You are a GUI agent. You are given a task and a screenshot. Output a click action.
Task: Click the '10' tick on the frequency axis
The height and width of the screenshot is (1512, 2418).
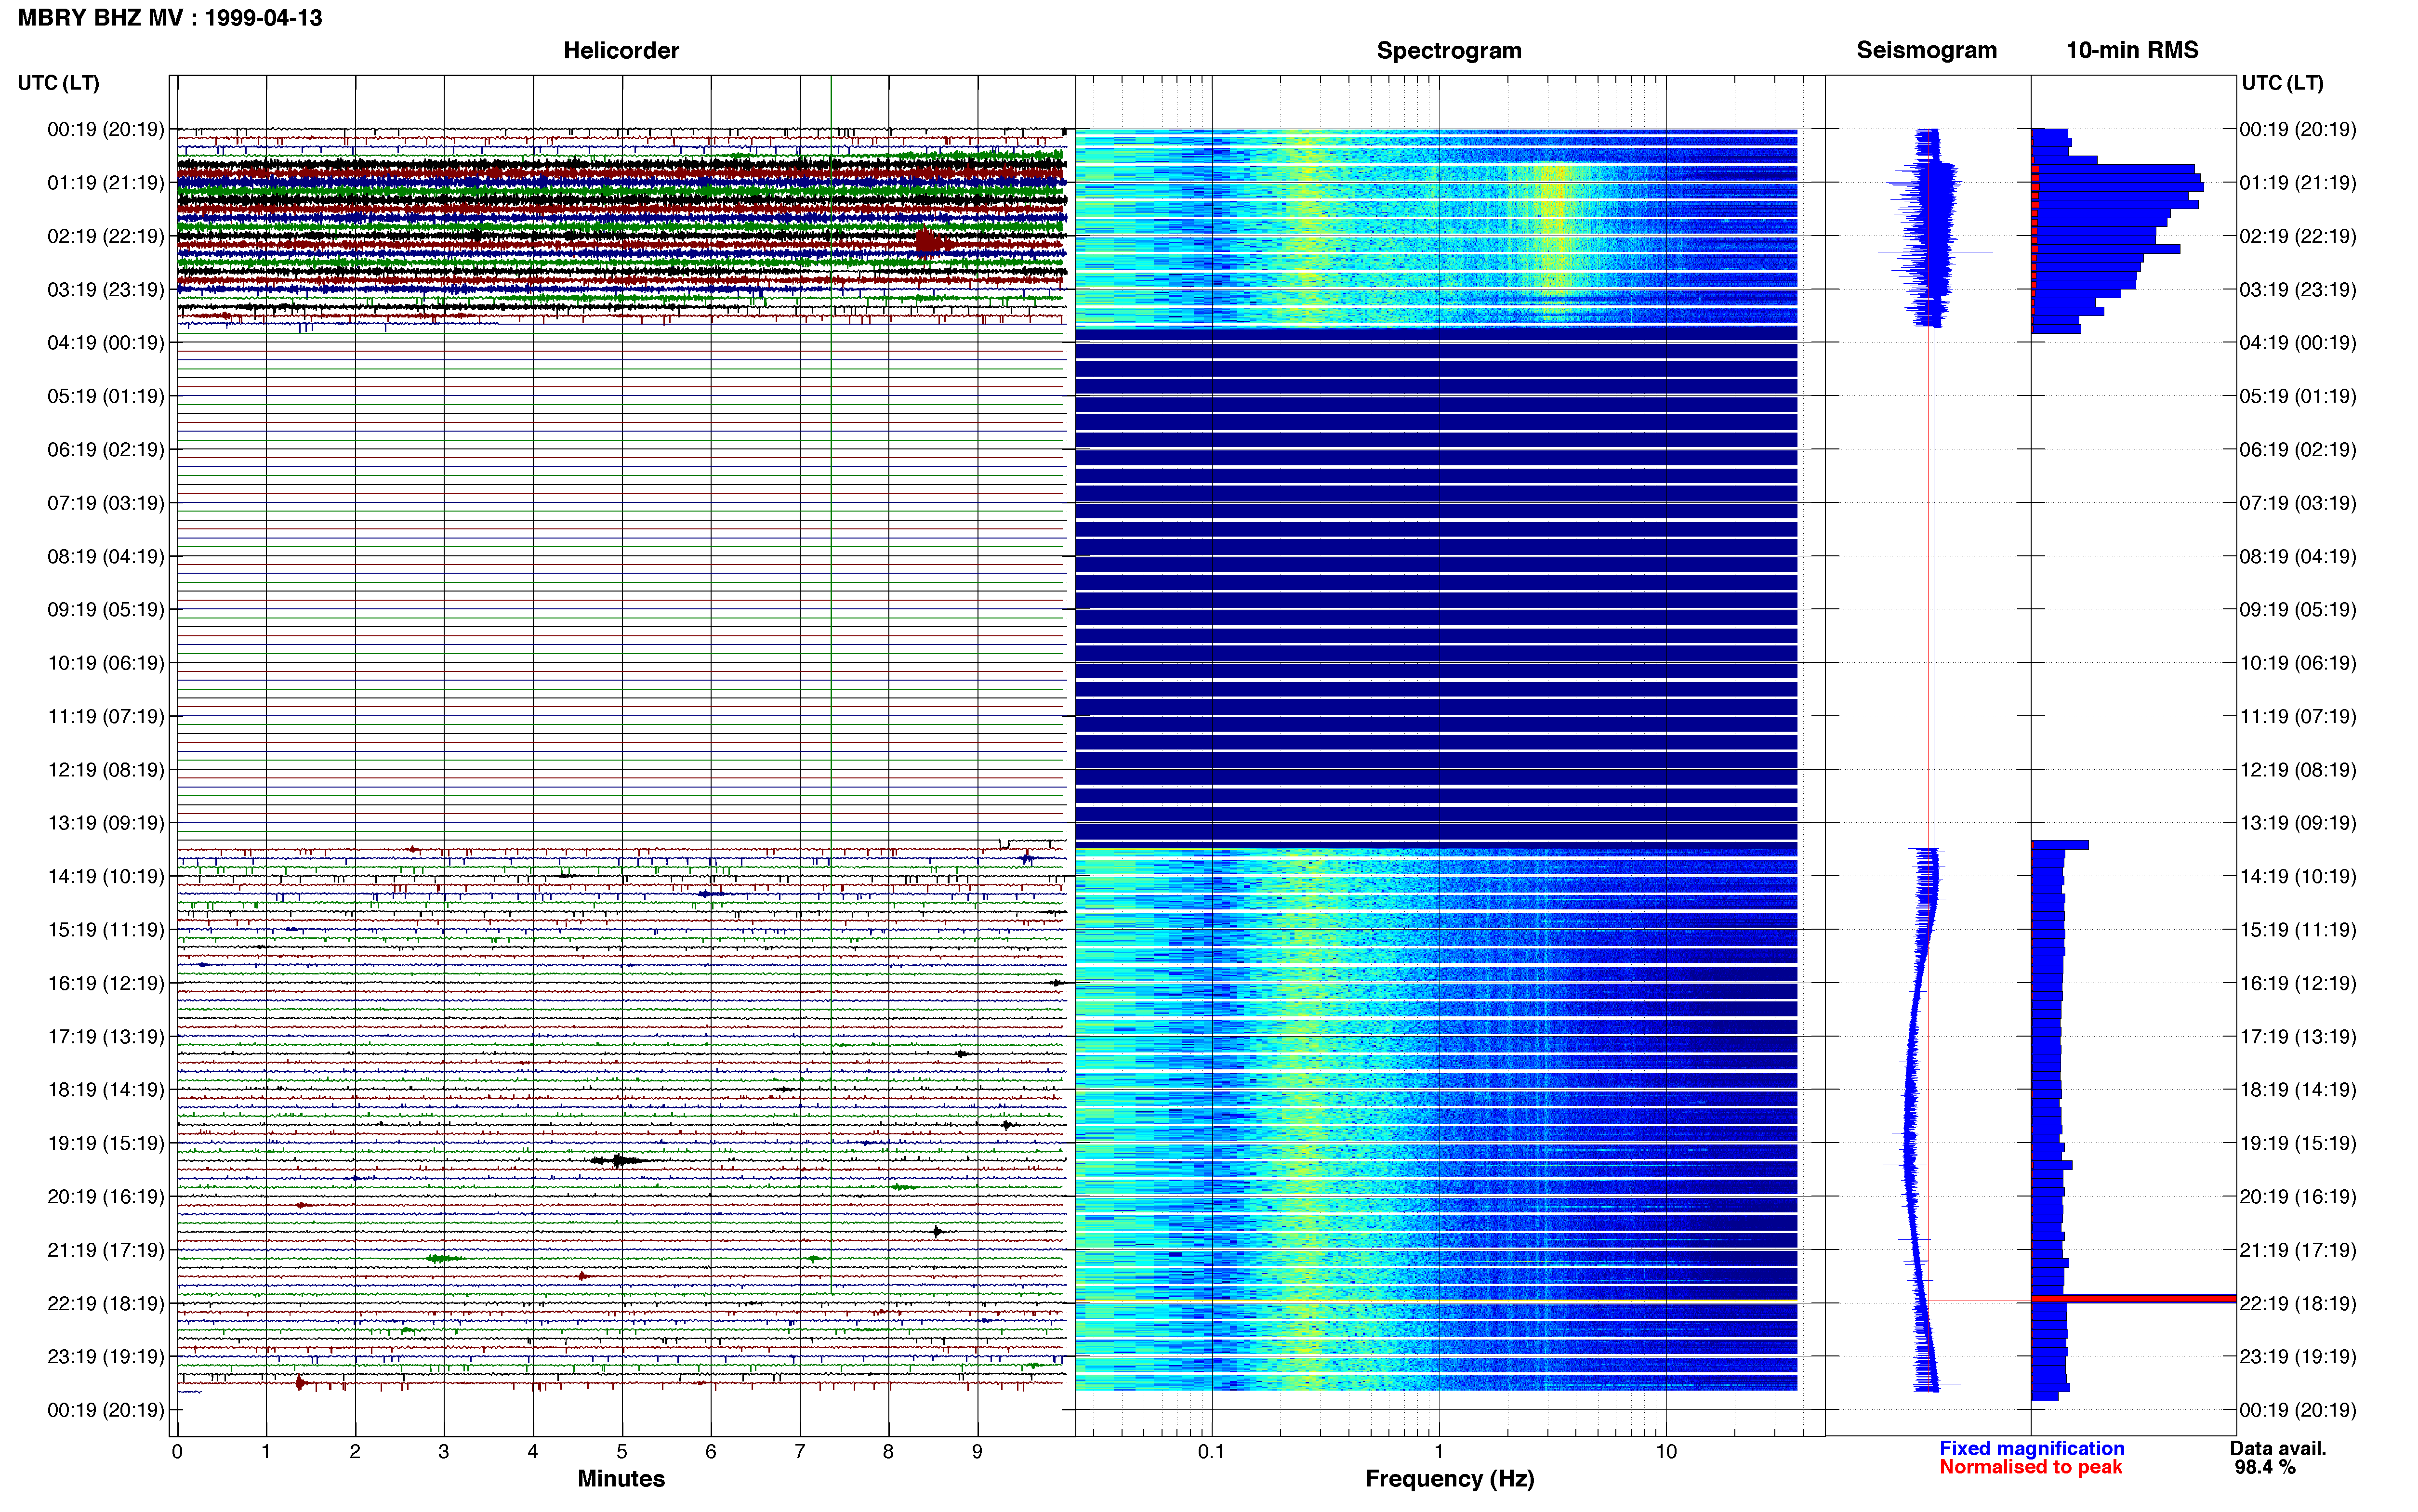click(1666, 1452)
